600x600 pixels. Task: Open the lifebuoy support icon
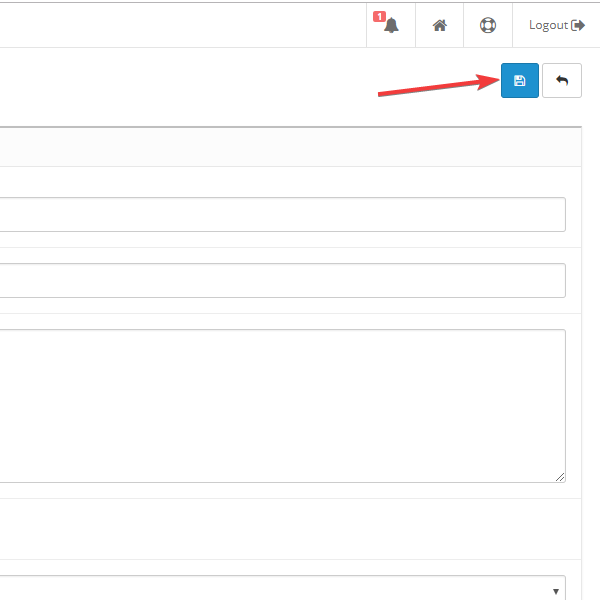tap(488, 26)
